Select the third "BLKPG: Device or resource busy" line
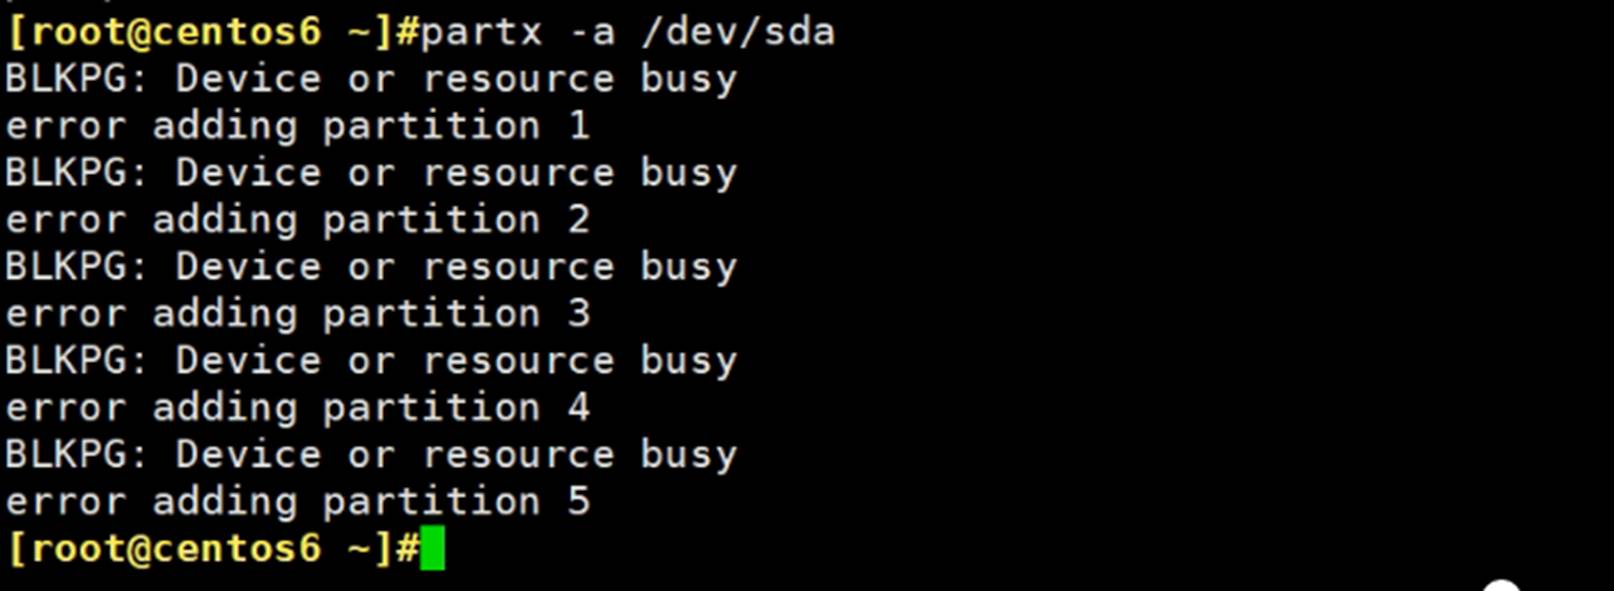The image size is (1614, 591). tap(370, 268)
